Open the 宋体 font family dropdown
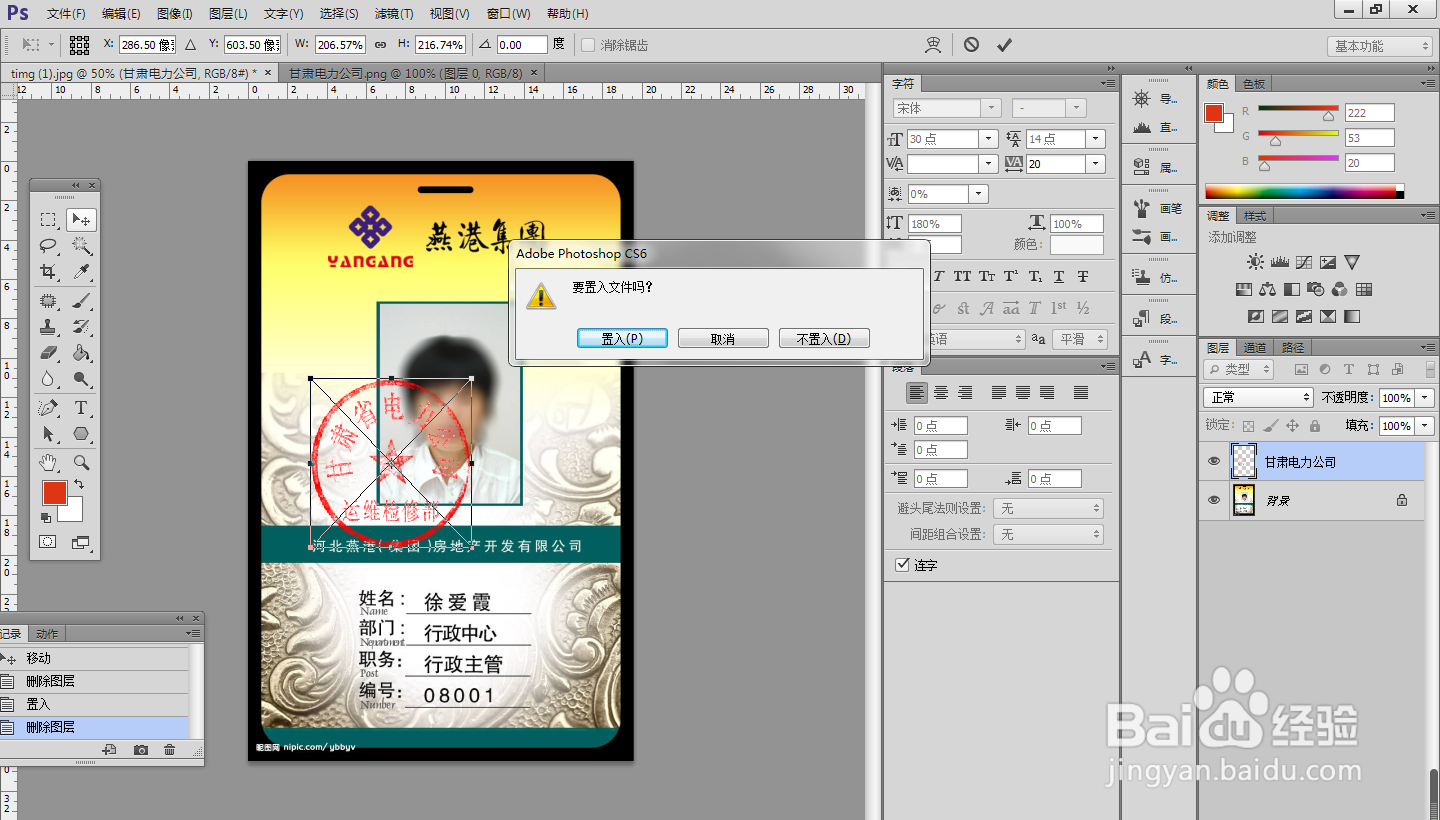Screen dimensions: 1440x820 991,108
